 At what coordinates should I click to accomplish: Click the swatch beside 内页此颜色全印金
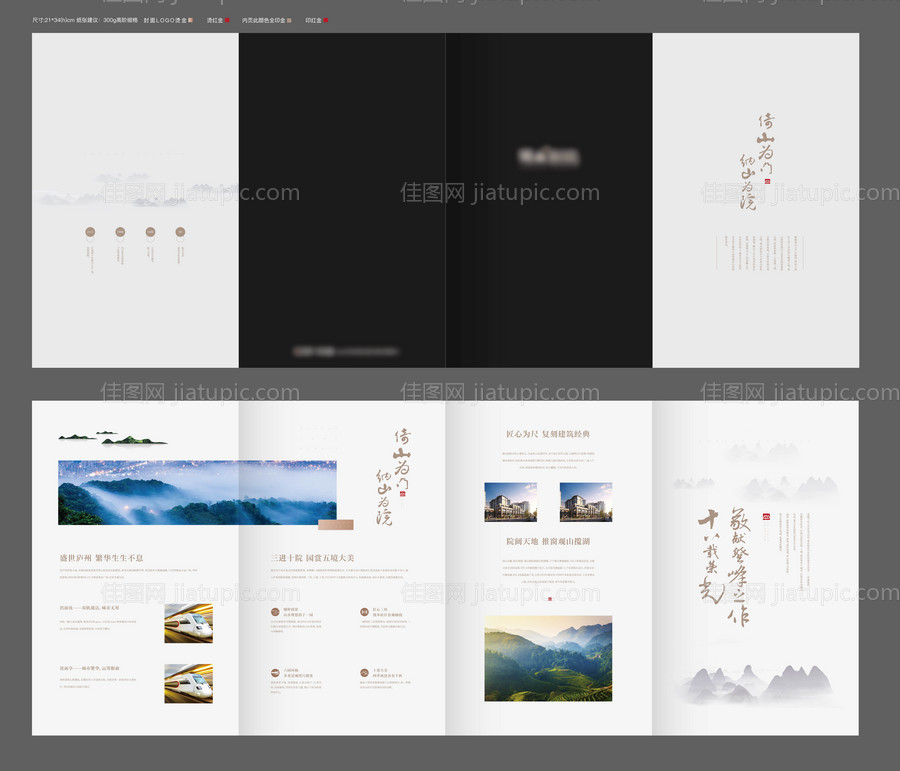(290, 19)
